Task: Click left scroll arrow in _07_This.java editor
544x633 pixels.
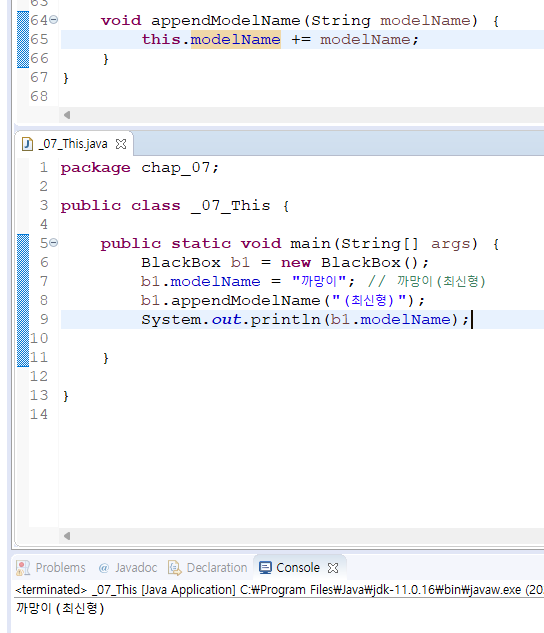Action: (x=67, y=536)
